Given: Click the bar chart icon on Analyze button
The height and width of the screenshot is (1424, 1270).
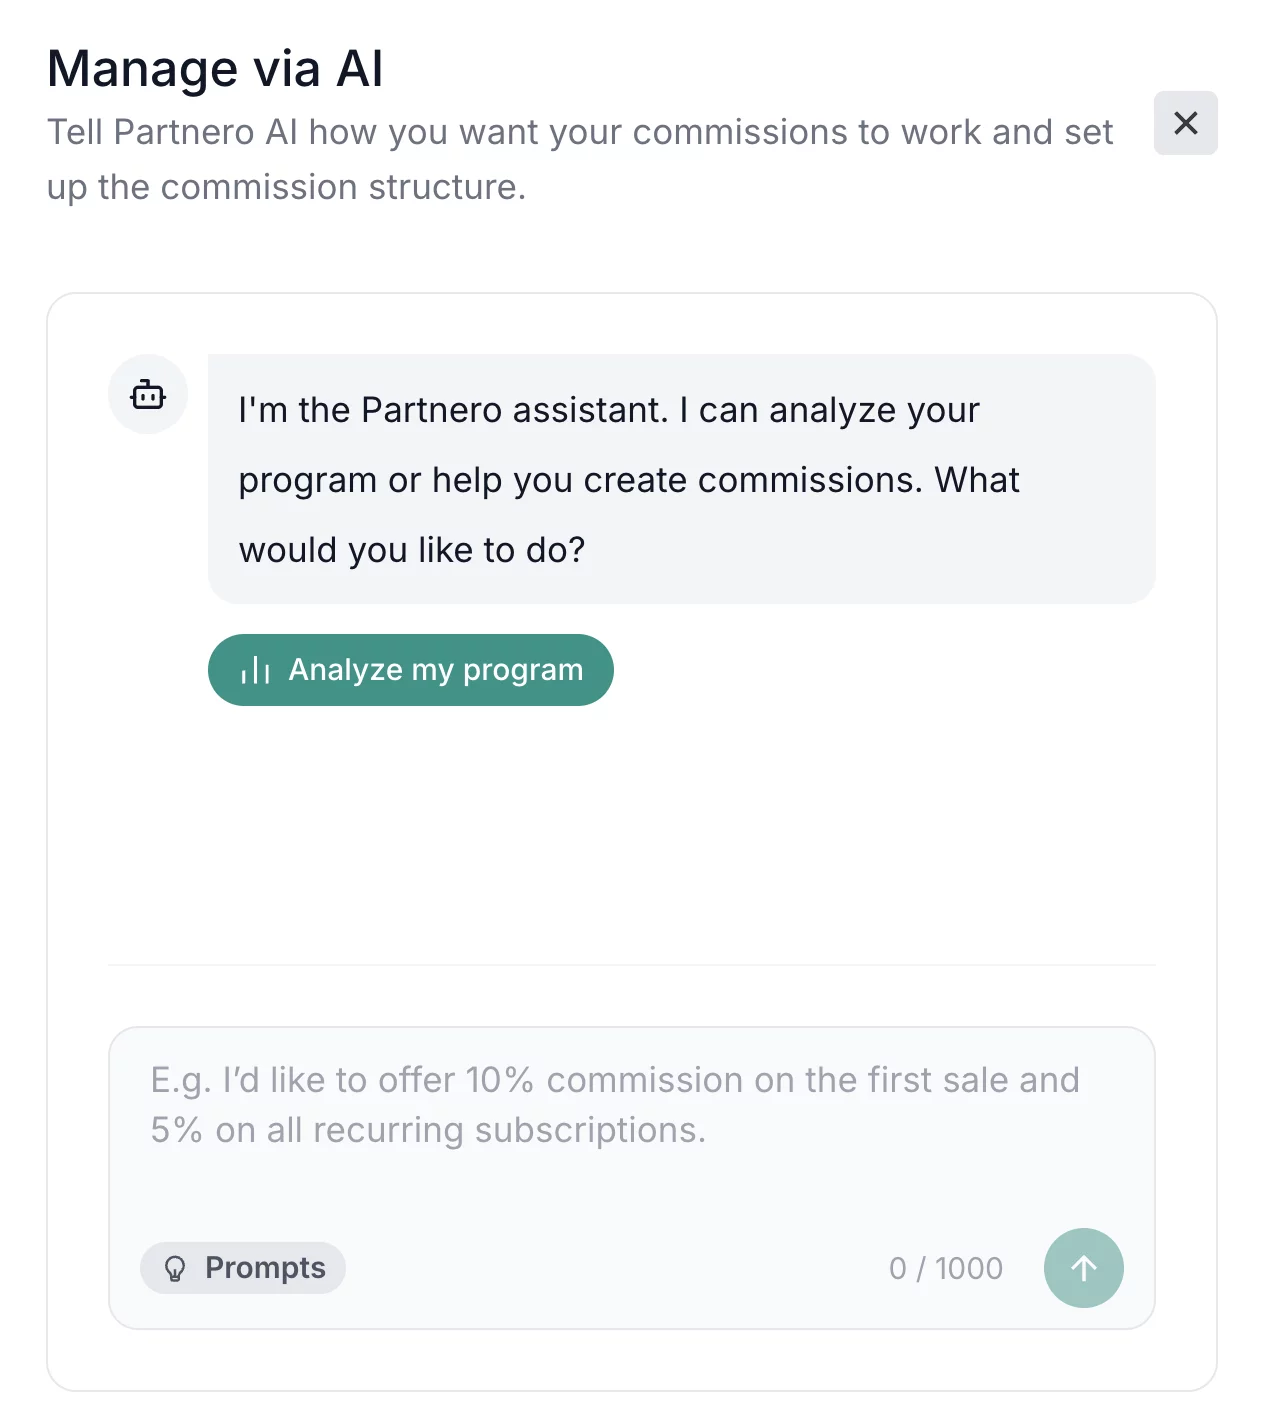Looking at the screenshot, I should 256,670.
